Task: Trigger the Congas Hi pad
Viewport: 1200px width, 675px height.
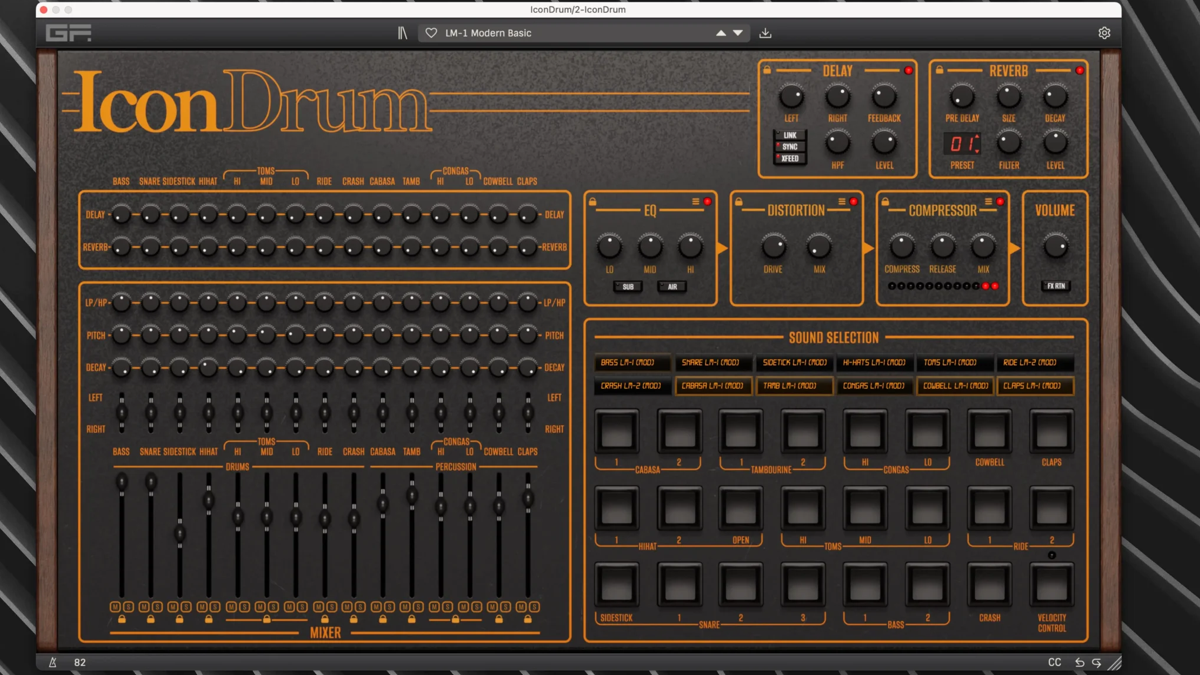Action: (x=866, y=431)
